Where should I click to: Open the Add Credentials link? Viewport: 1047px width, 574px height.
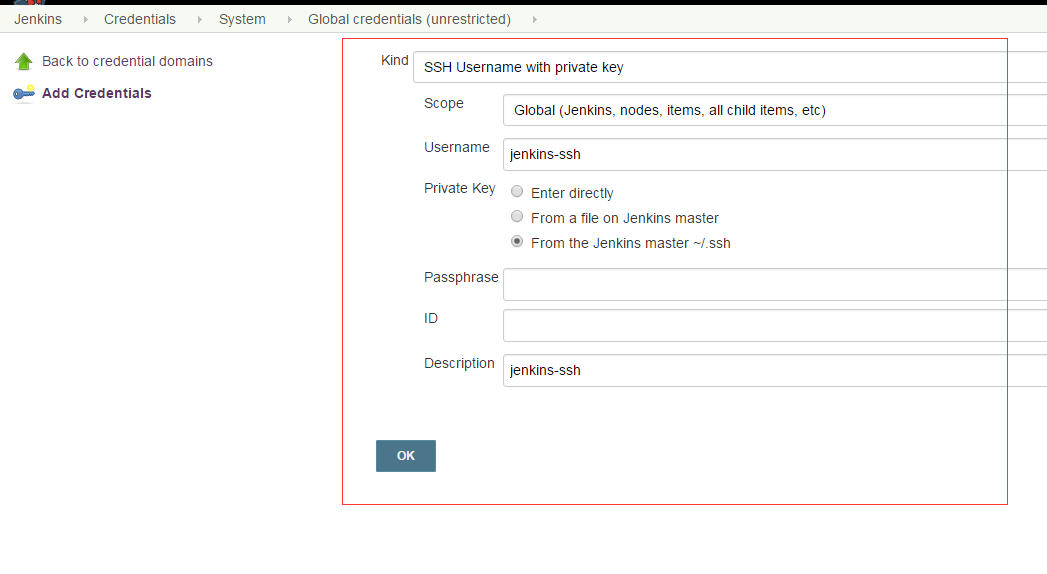click(97, 93)
